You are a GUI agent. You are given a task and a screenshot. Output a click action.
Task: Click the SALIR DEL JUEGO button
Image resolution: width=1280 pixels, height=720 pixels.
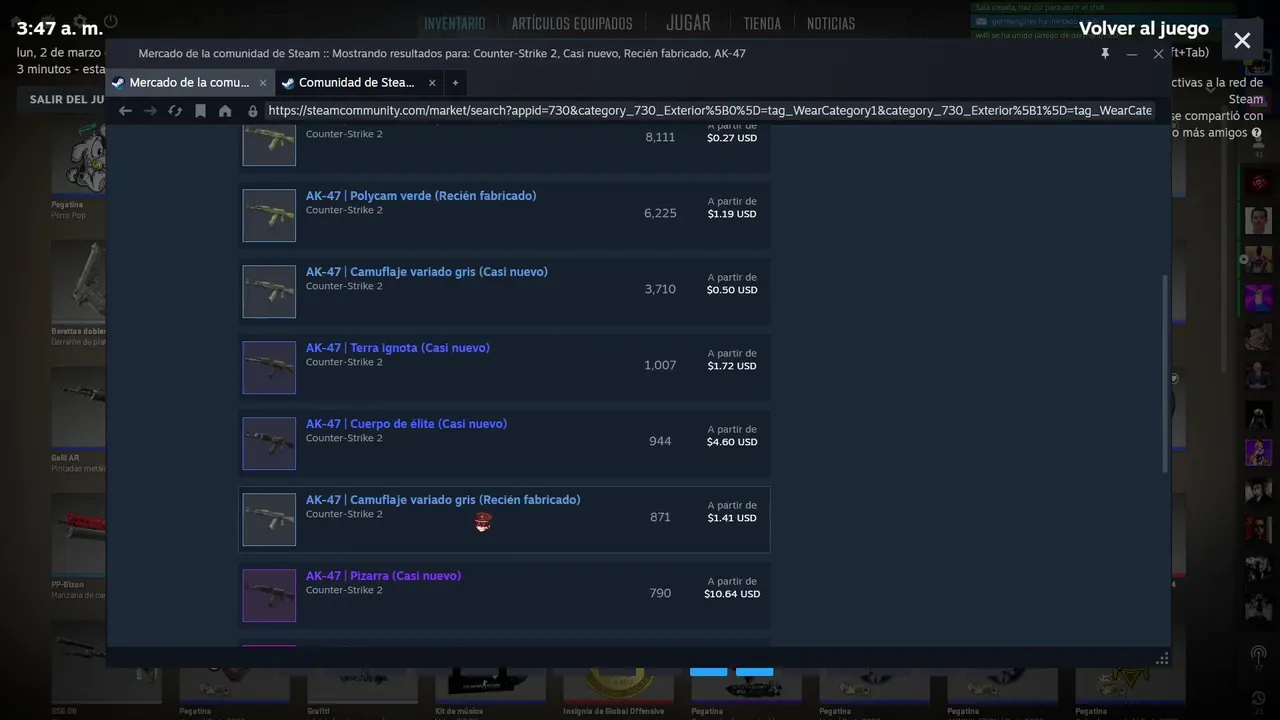[66, 99]
